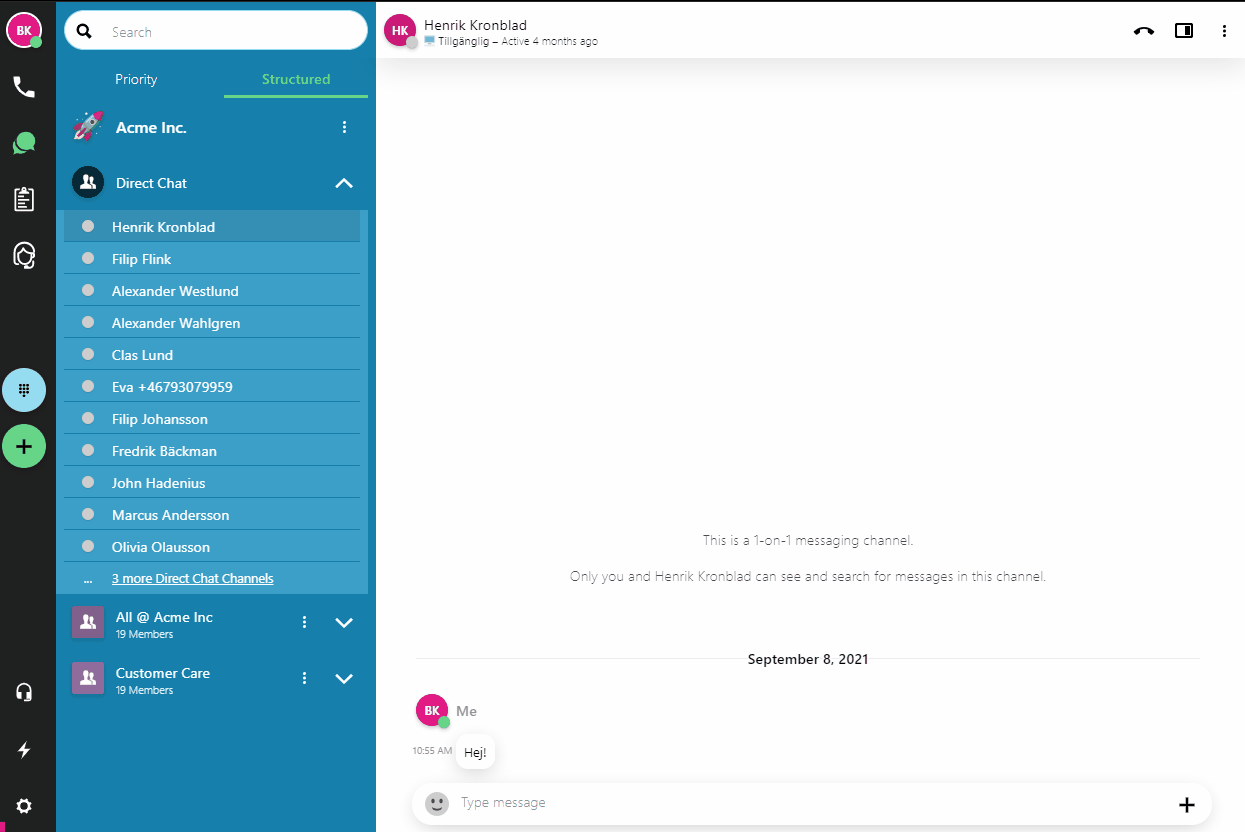The width and height of the screenshot is (1245, 832).
Task: Click the search magnifier icon
Action: [x=85, y=32]
